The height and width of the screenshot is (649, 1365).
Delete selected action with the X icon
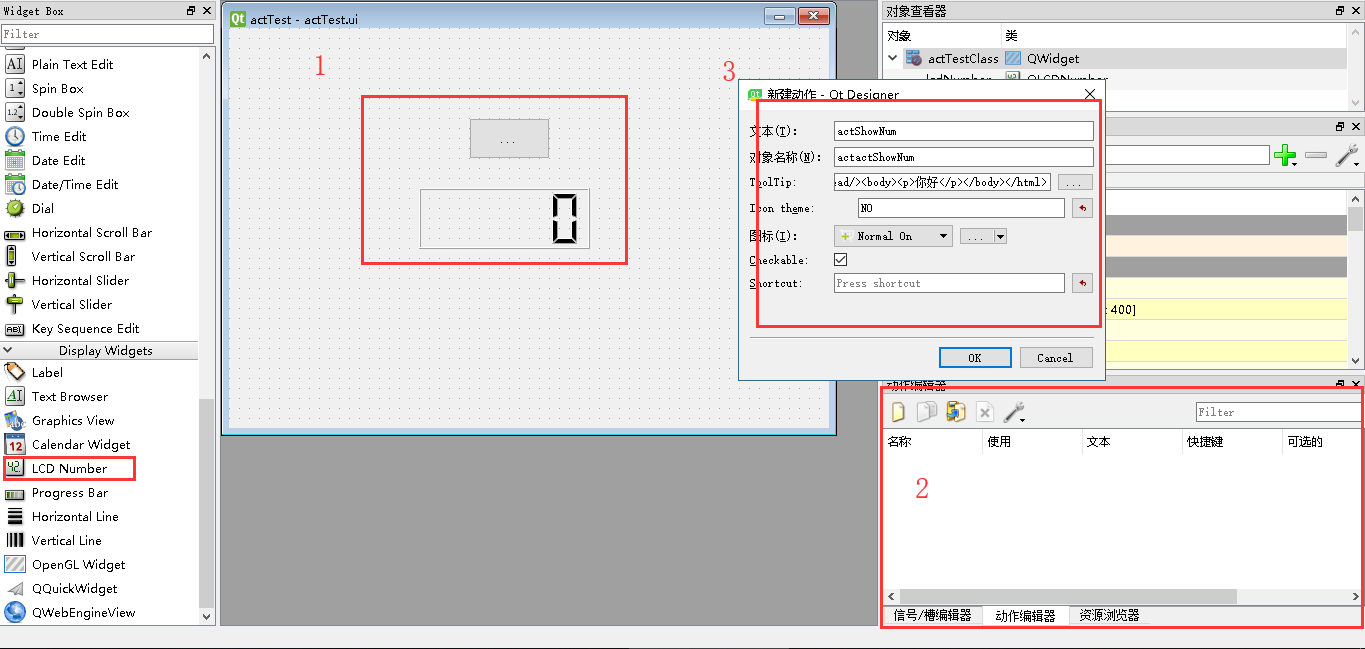point(984,411)
